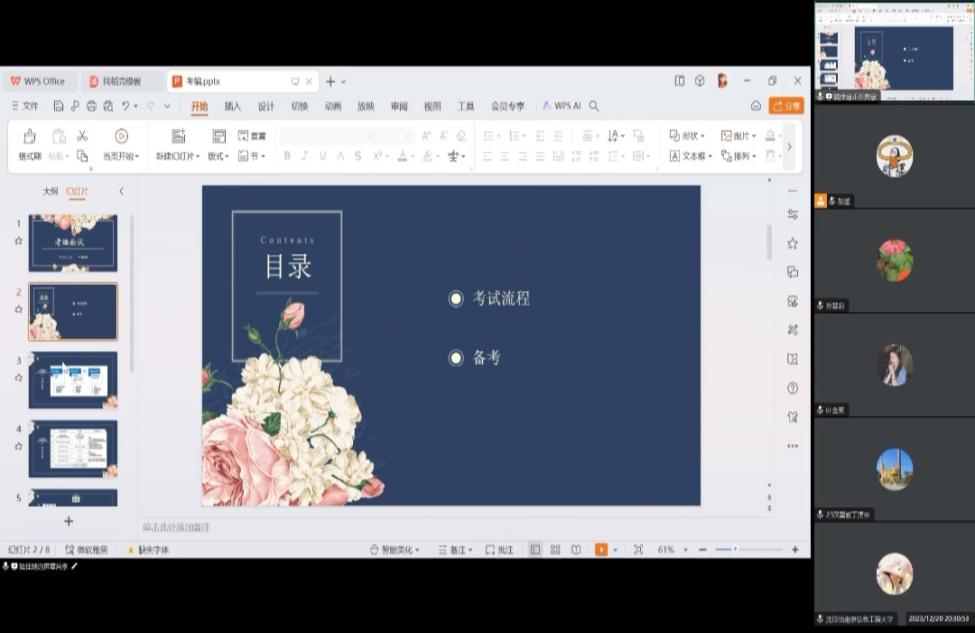The image size is (975, 633).
Task: Switch to the Outline panel tab
Action: pyautogui.click(x=50, y=191)
